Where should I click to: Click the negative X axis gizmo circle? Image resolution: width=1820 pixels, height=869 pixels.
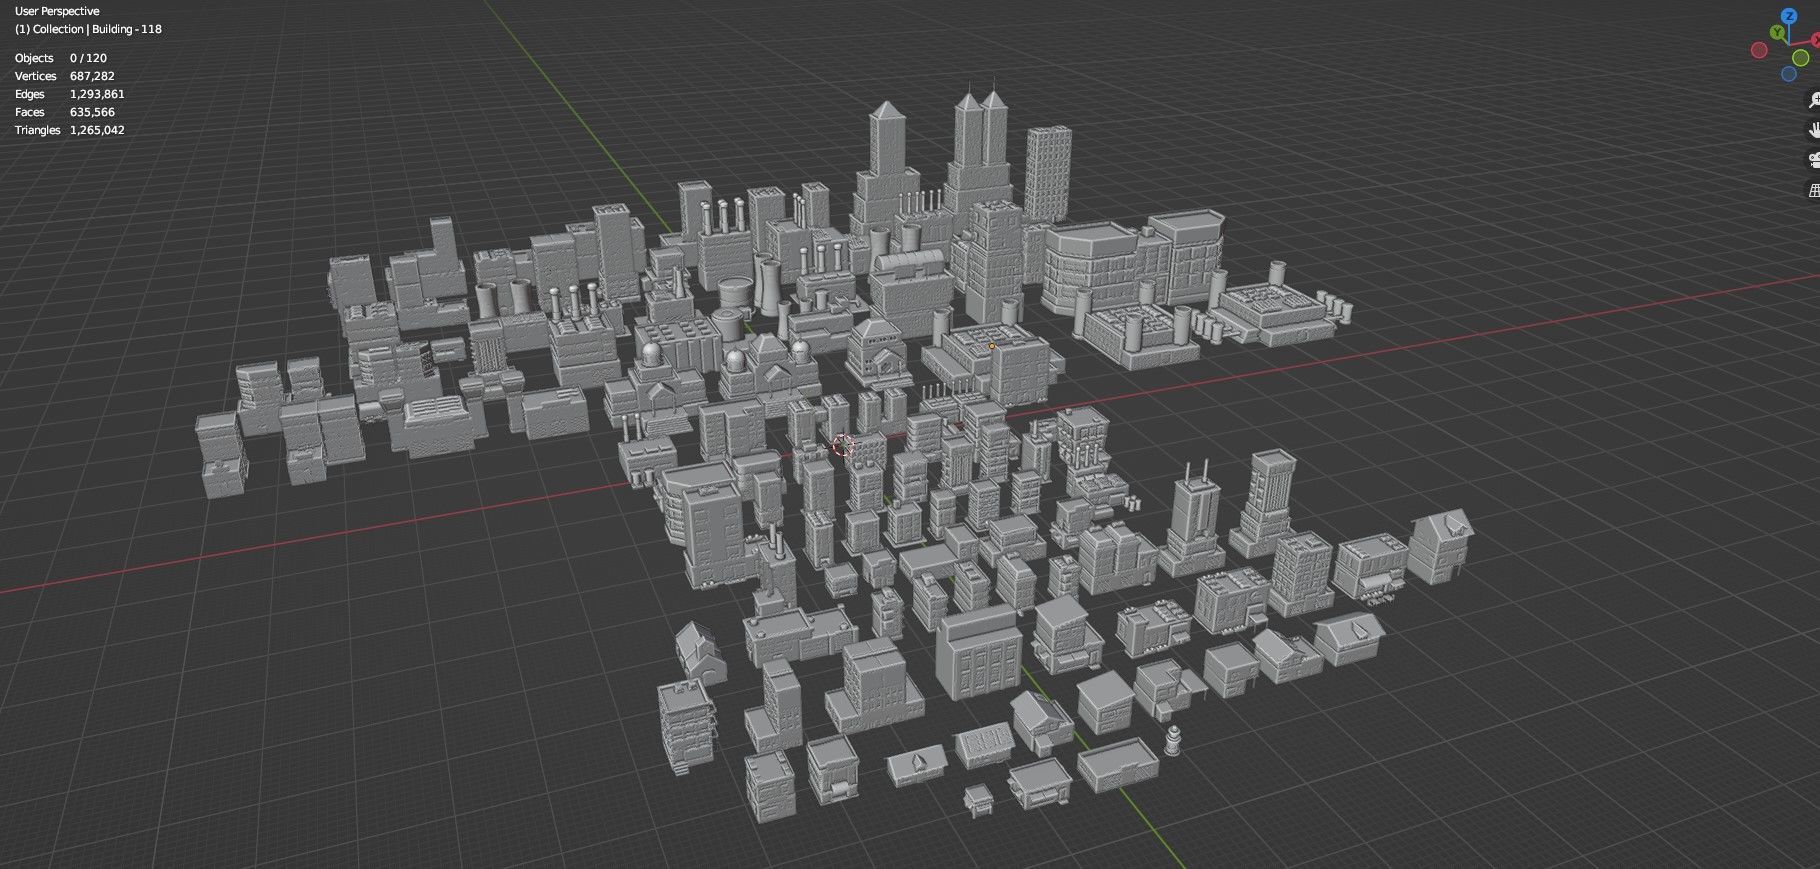point(1759,50)
